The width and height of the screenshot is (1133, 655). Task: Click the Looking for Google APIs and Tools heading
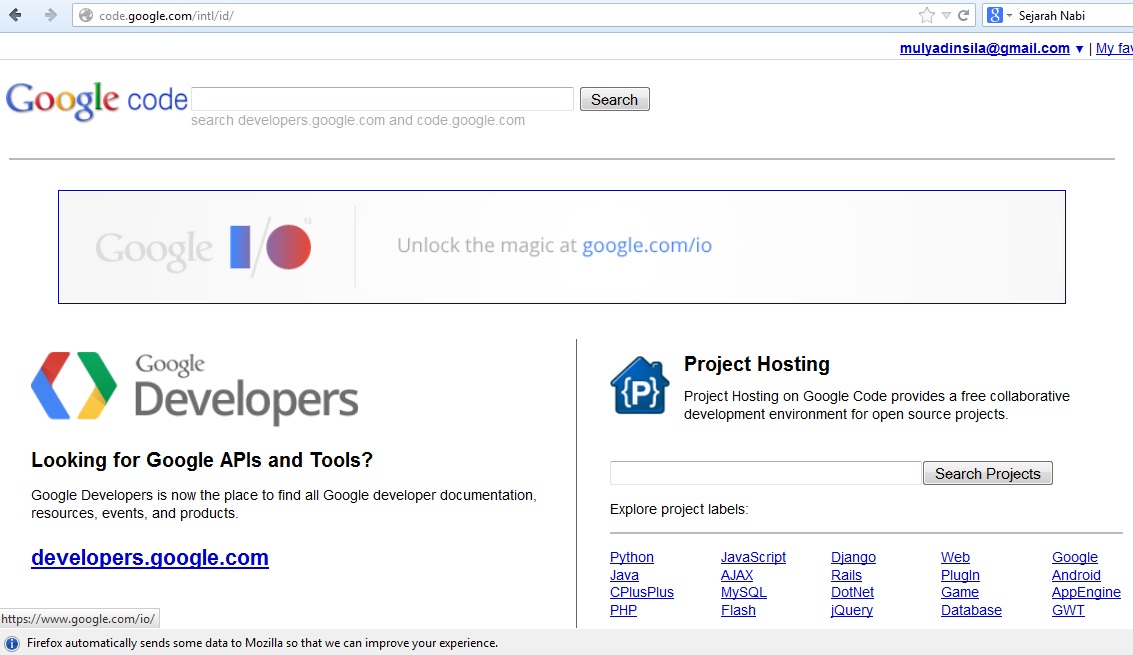click(202, 460)
